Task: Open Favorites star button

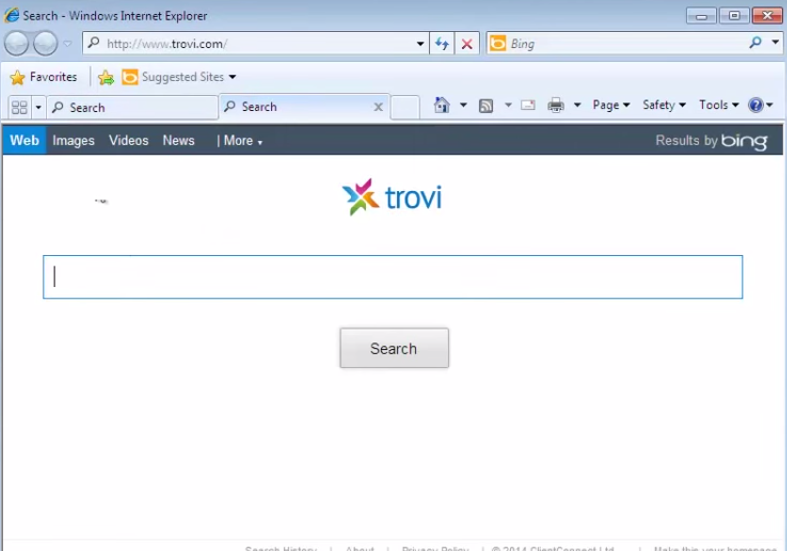Action: (x=44, y=77)
